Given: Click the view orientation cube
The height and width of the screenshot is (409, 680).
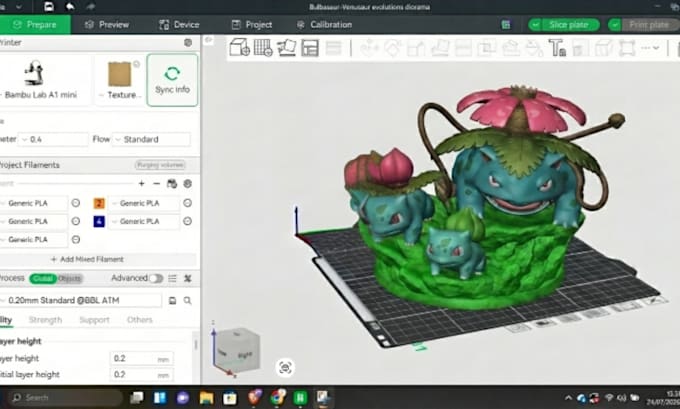Looking at the screenshot, I should [237, 350].
